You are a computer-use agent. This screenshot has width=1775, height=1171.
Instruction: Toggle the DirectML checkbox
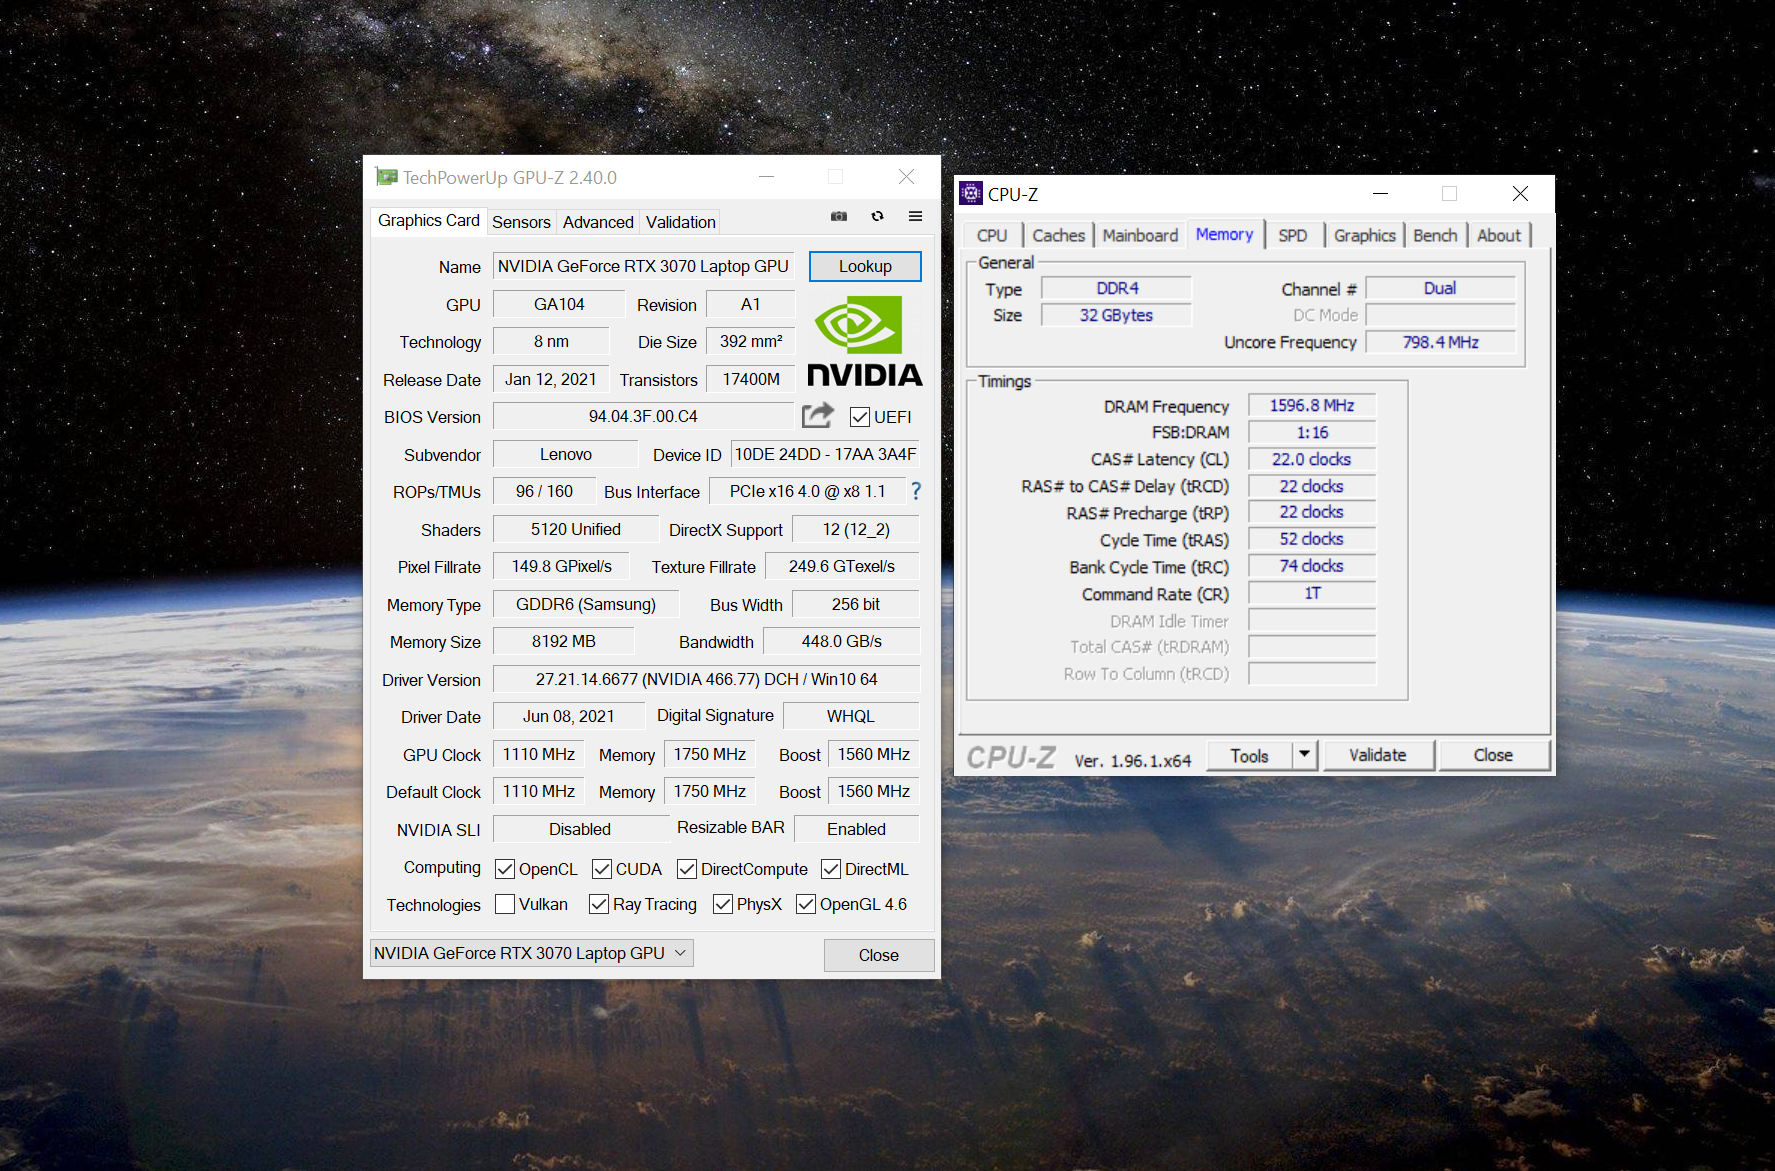point(831,869)
